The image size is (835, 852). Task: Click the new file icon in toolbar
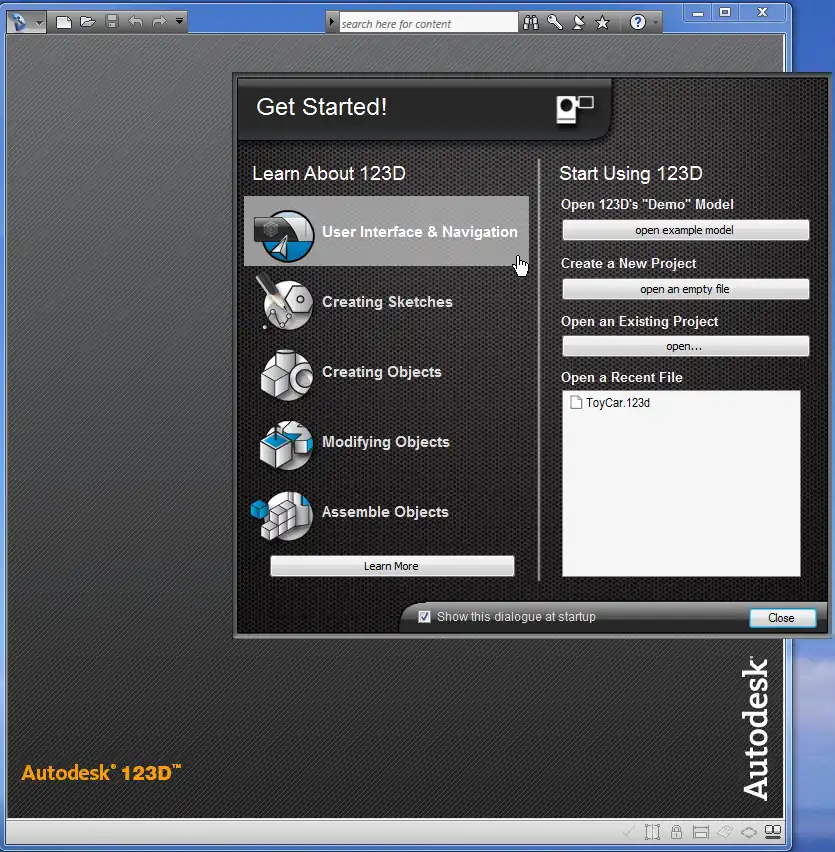tap(64, 22)
